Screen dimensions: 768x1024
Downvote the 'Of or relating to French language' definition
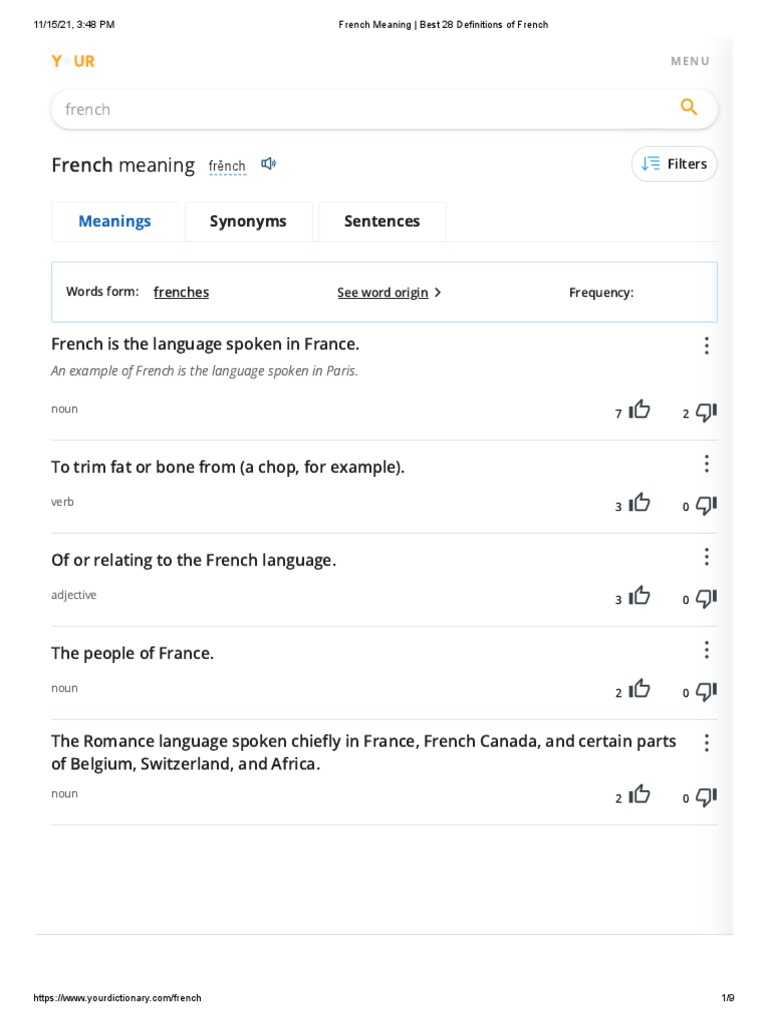tap(706, 598)
